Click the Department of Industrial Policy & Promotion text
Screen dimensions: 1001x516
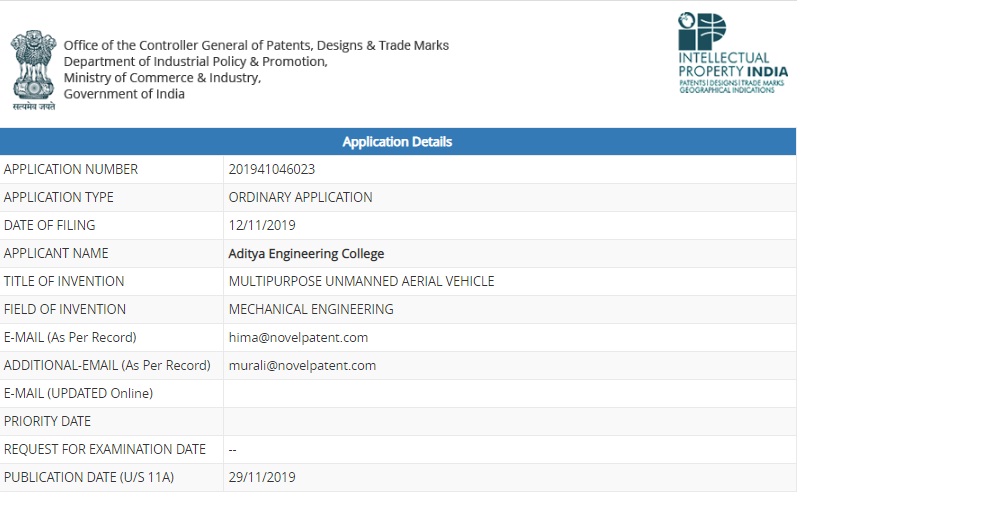(x=195, y=62)
